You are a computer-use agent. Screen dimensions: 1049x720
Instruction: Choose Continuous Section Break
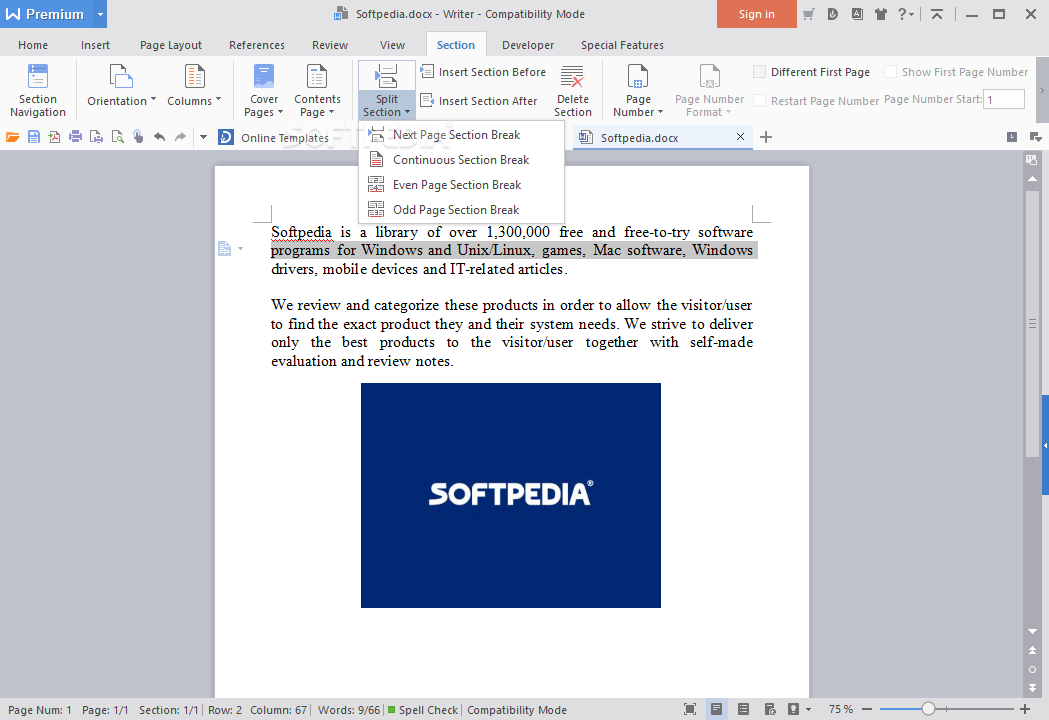point(462,160)
